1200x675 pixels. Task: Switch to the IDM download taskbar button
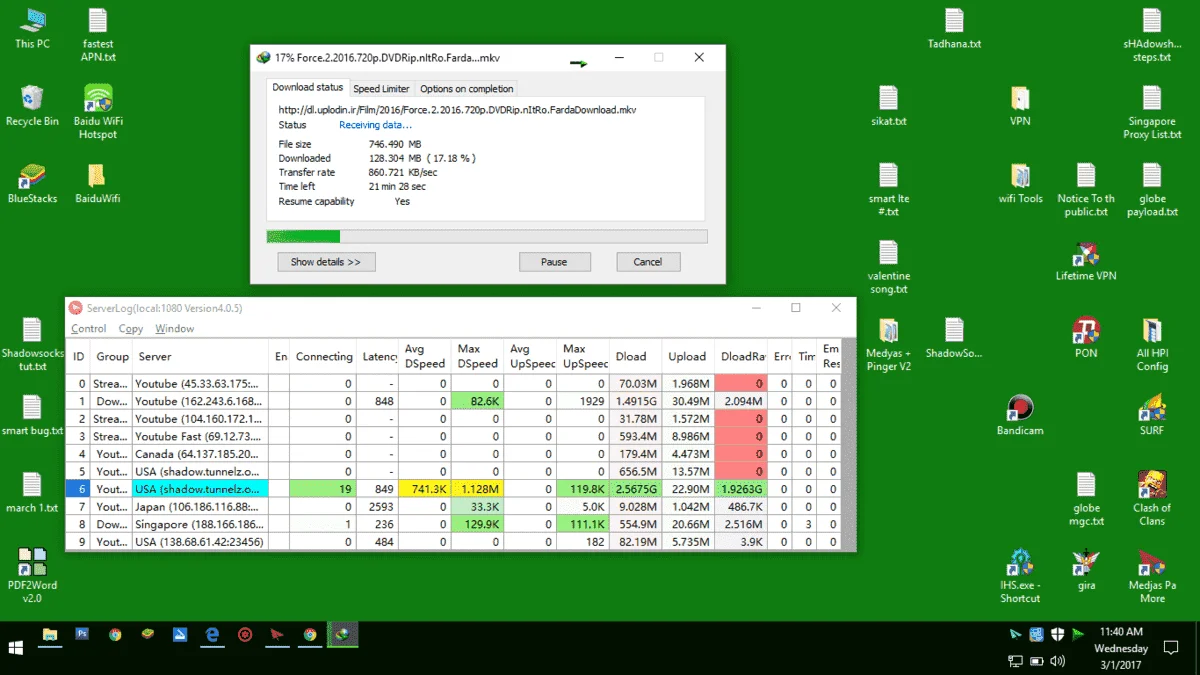(343, 635)
